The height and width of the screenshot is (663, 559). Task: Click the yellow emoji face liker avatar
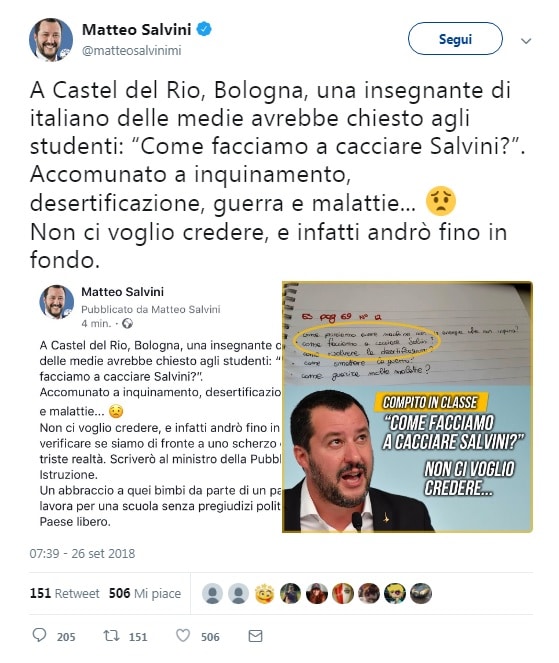265,593
